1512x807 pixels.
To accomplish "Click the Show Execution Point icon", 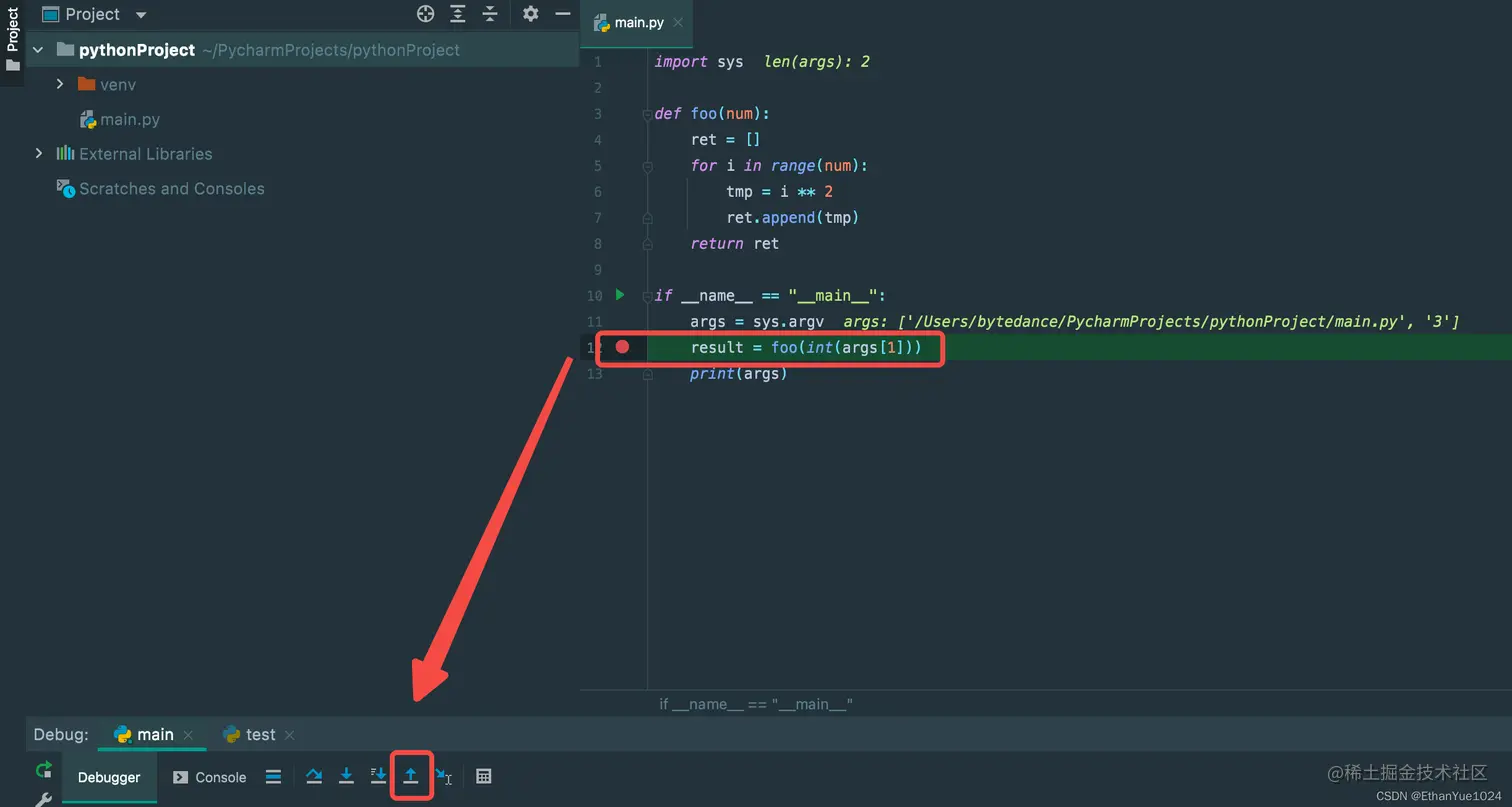I will [273, 777].
